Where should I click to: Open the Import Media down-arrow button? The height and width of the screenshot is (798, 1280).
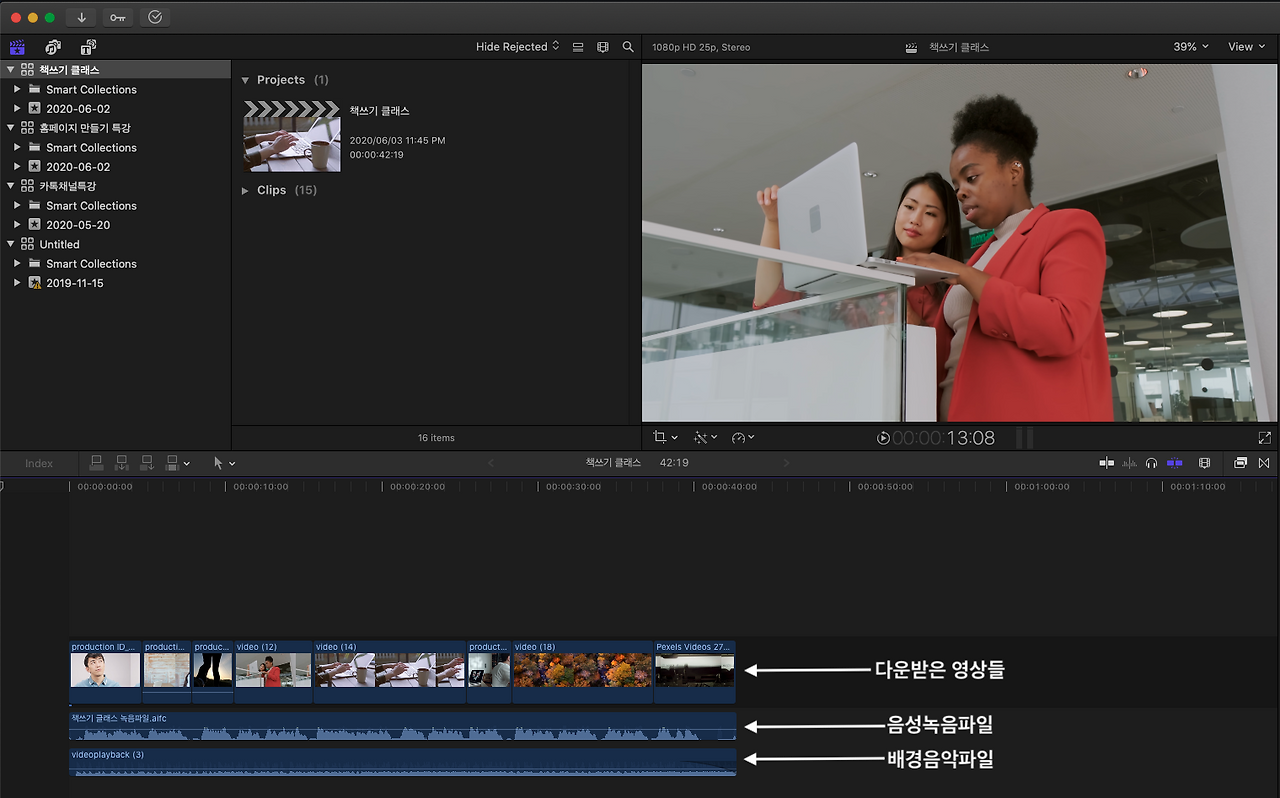(x=81, y=17)
